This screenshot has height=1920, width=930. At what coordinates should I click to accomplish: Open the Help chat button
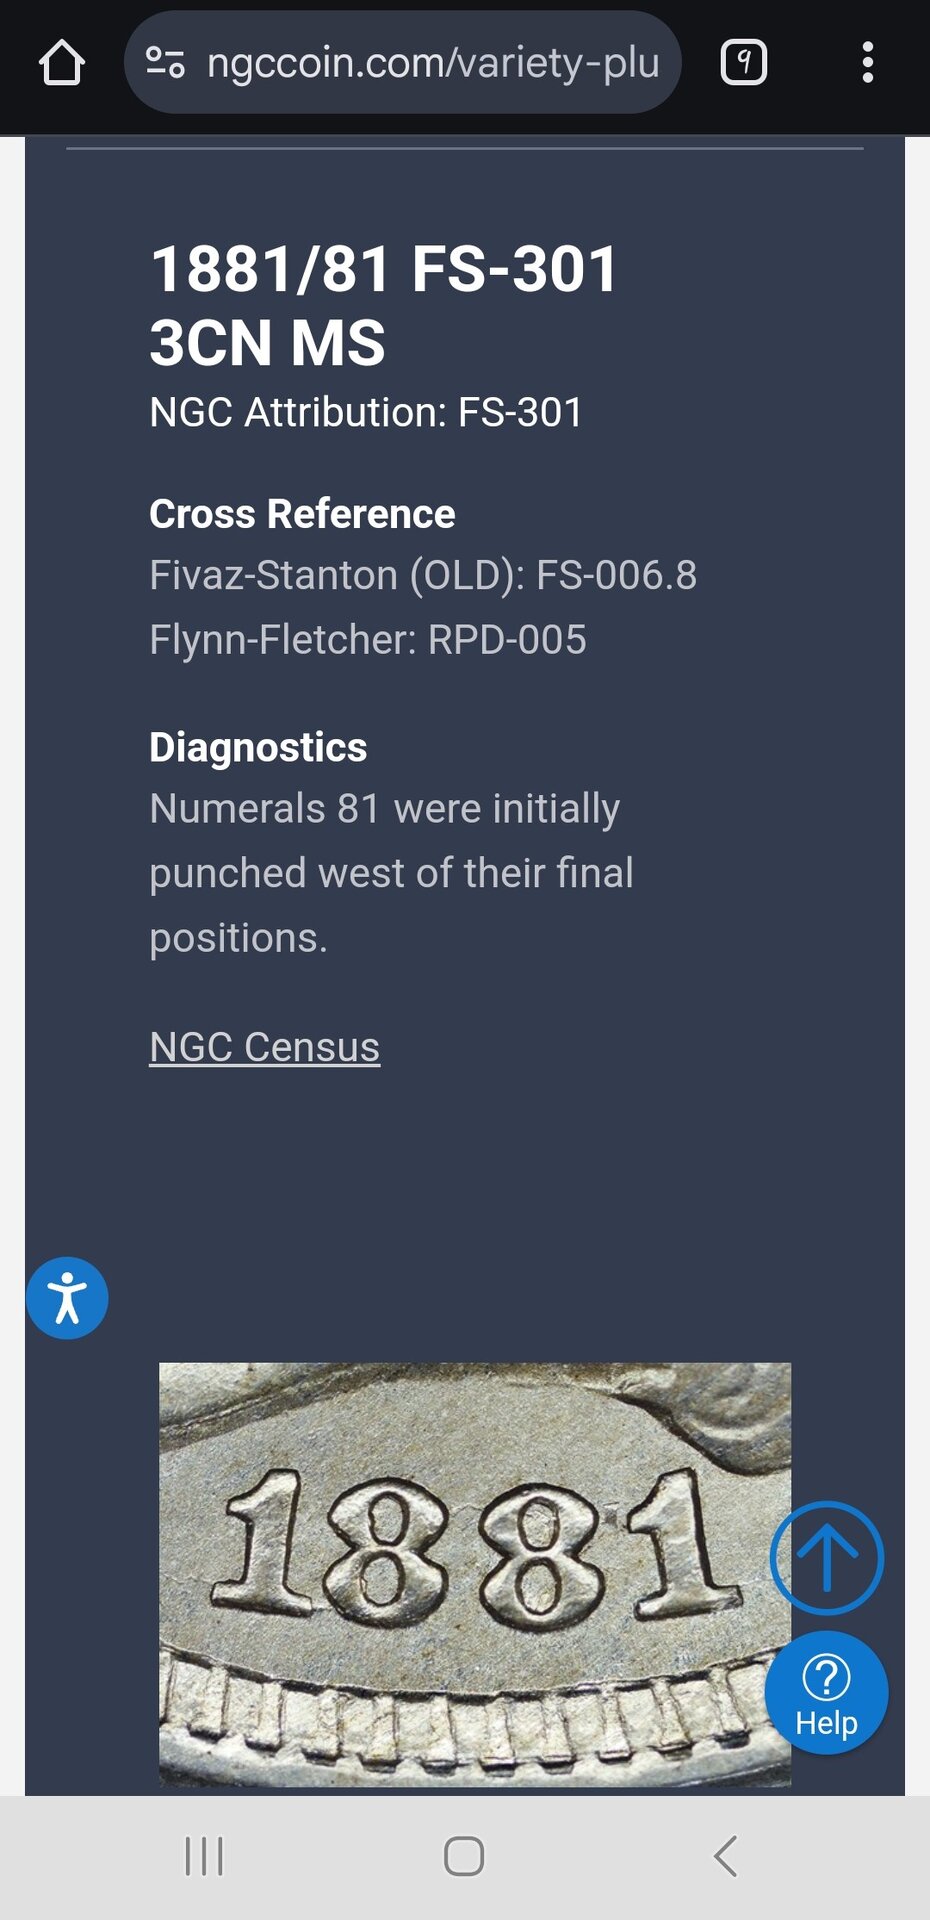point(826,1693)
